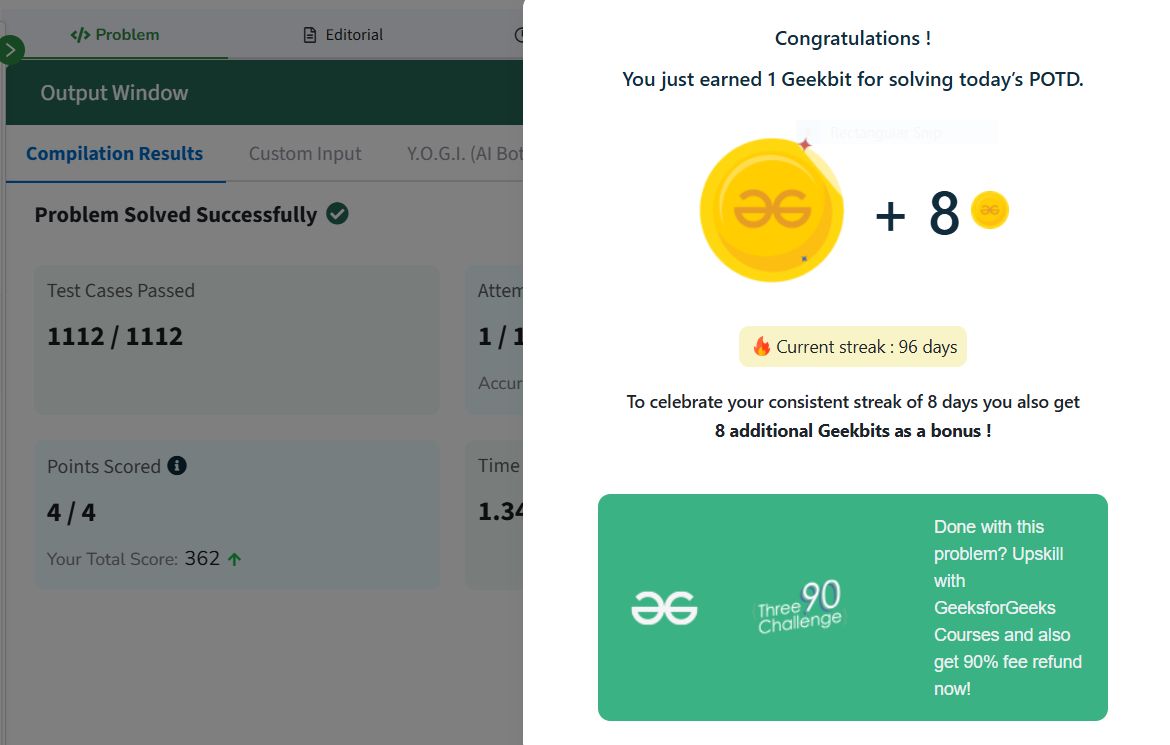Click the green sidebar expand arrow
The image size is (1170, 745).
click(10, 50)
